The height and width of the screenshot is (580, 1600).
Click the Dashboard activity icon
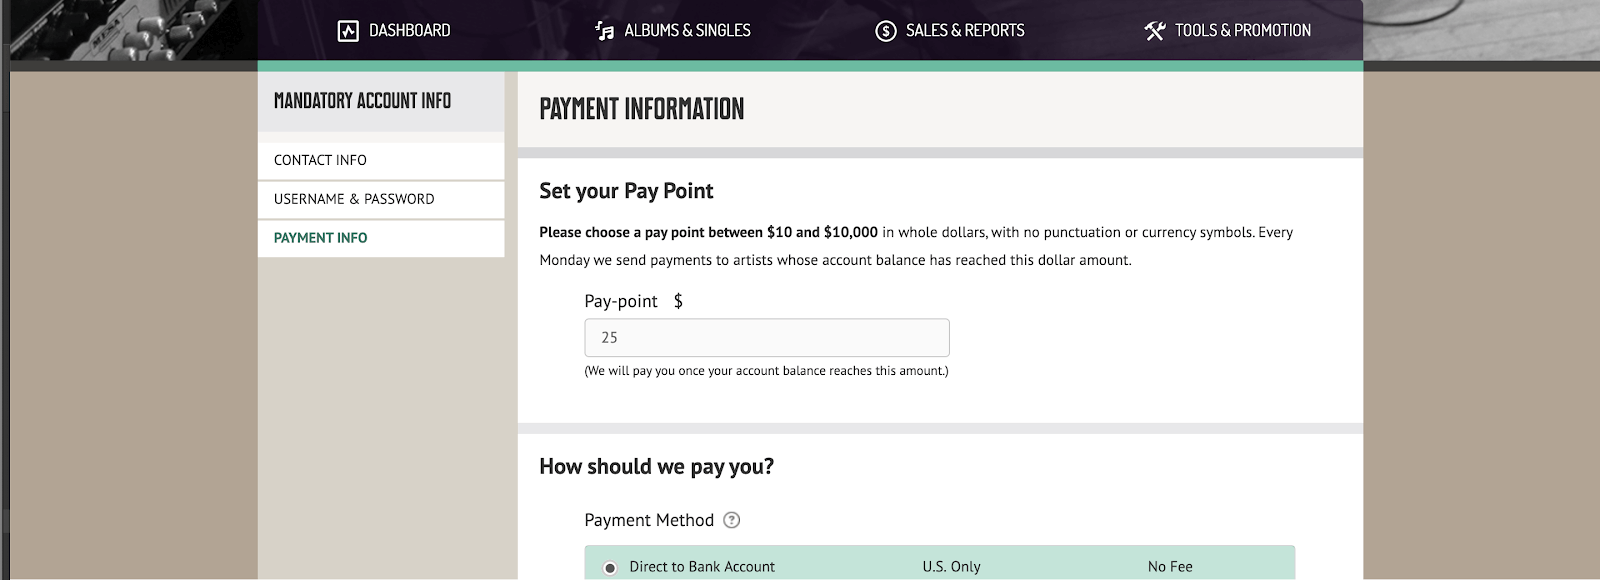[x=348, y=31]
